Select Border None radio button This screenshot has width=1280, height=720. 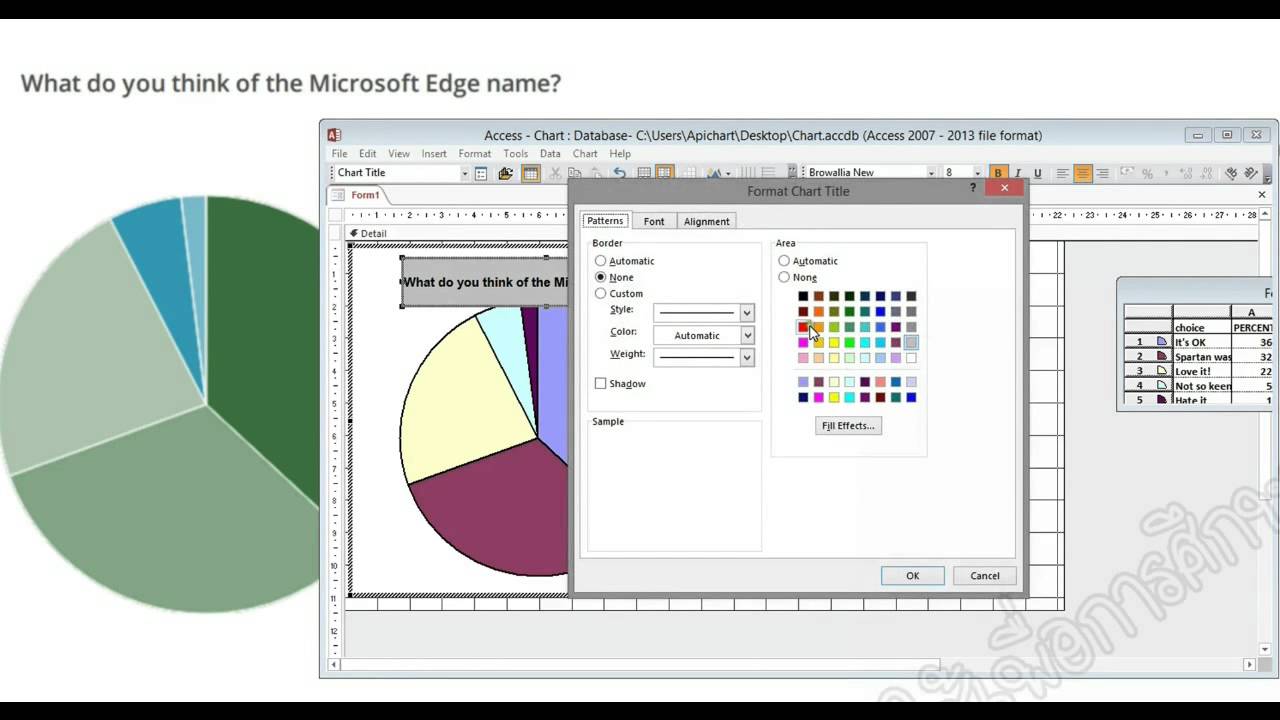click(600, 277)
